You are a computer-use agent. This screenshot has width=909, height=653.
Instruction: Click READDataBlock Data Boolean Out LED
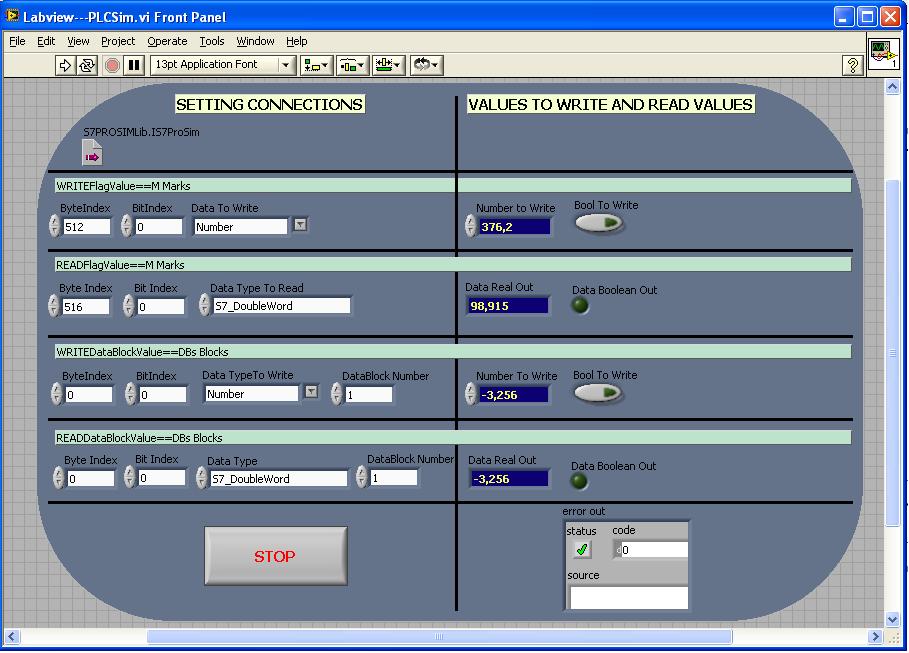(579, 480)
